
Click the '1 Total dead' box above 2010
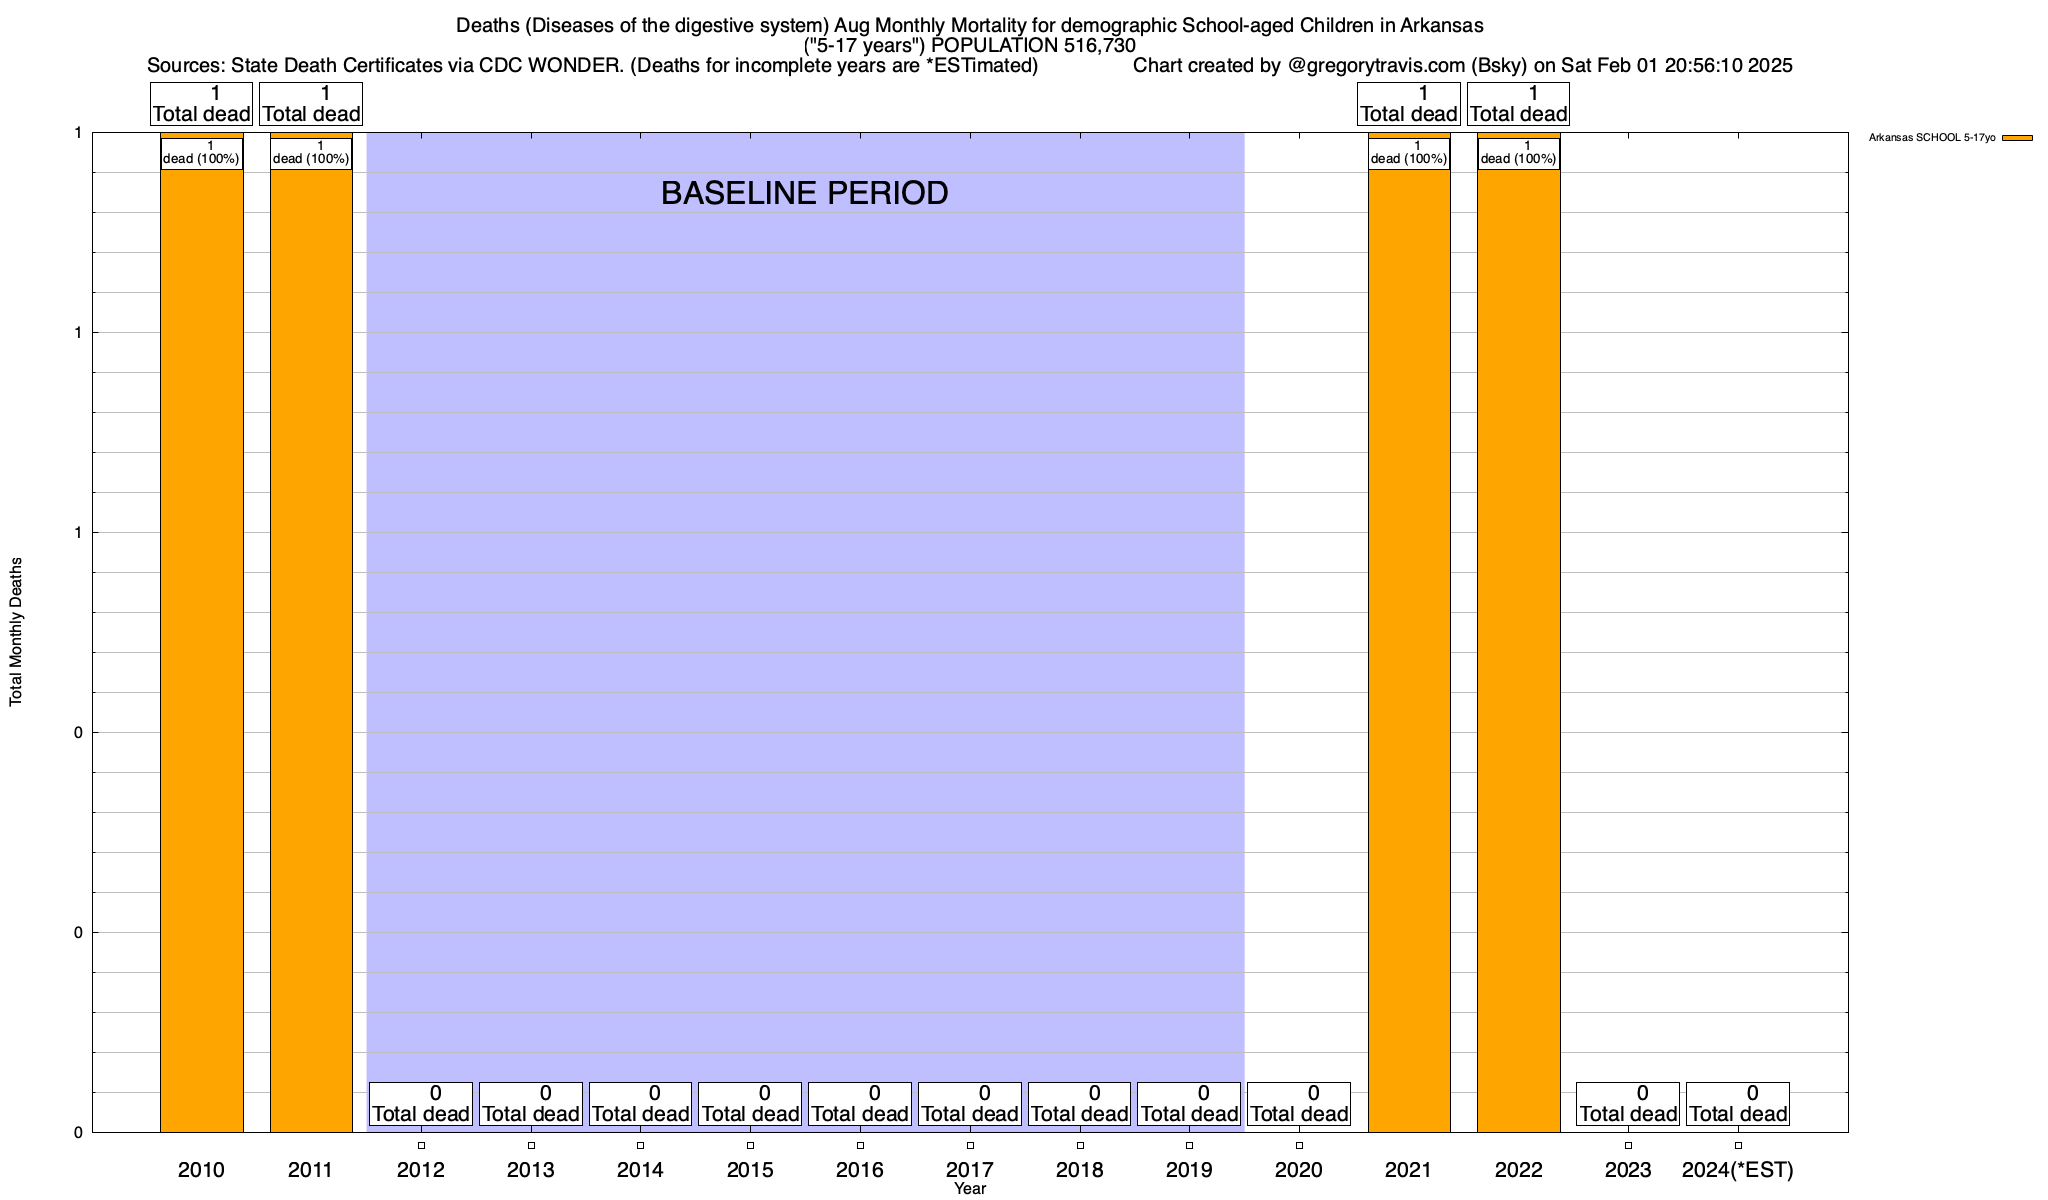201,104
